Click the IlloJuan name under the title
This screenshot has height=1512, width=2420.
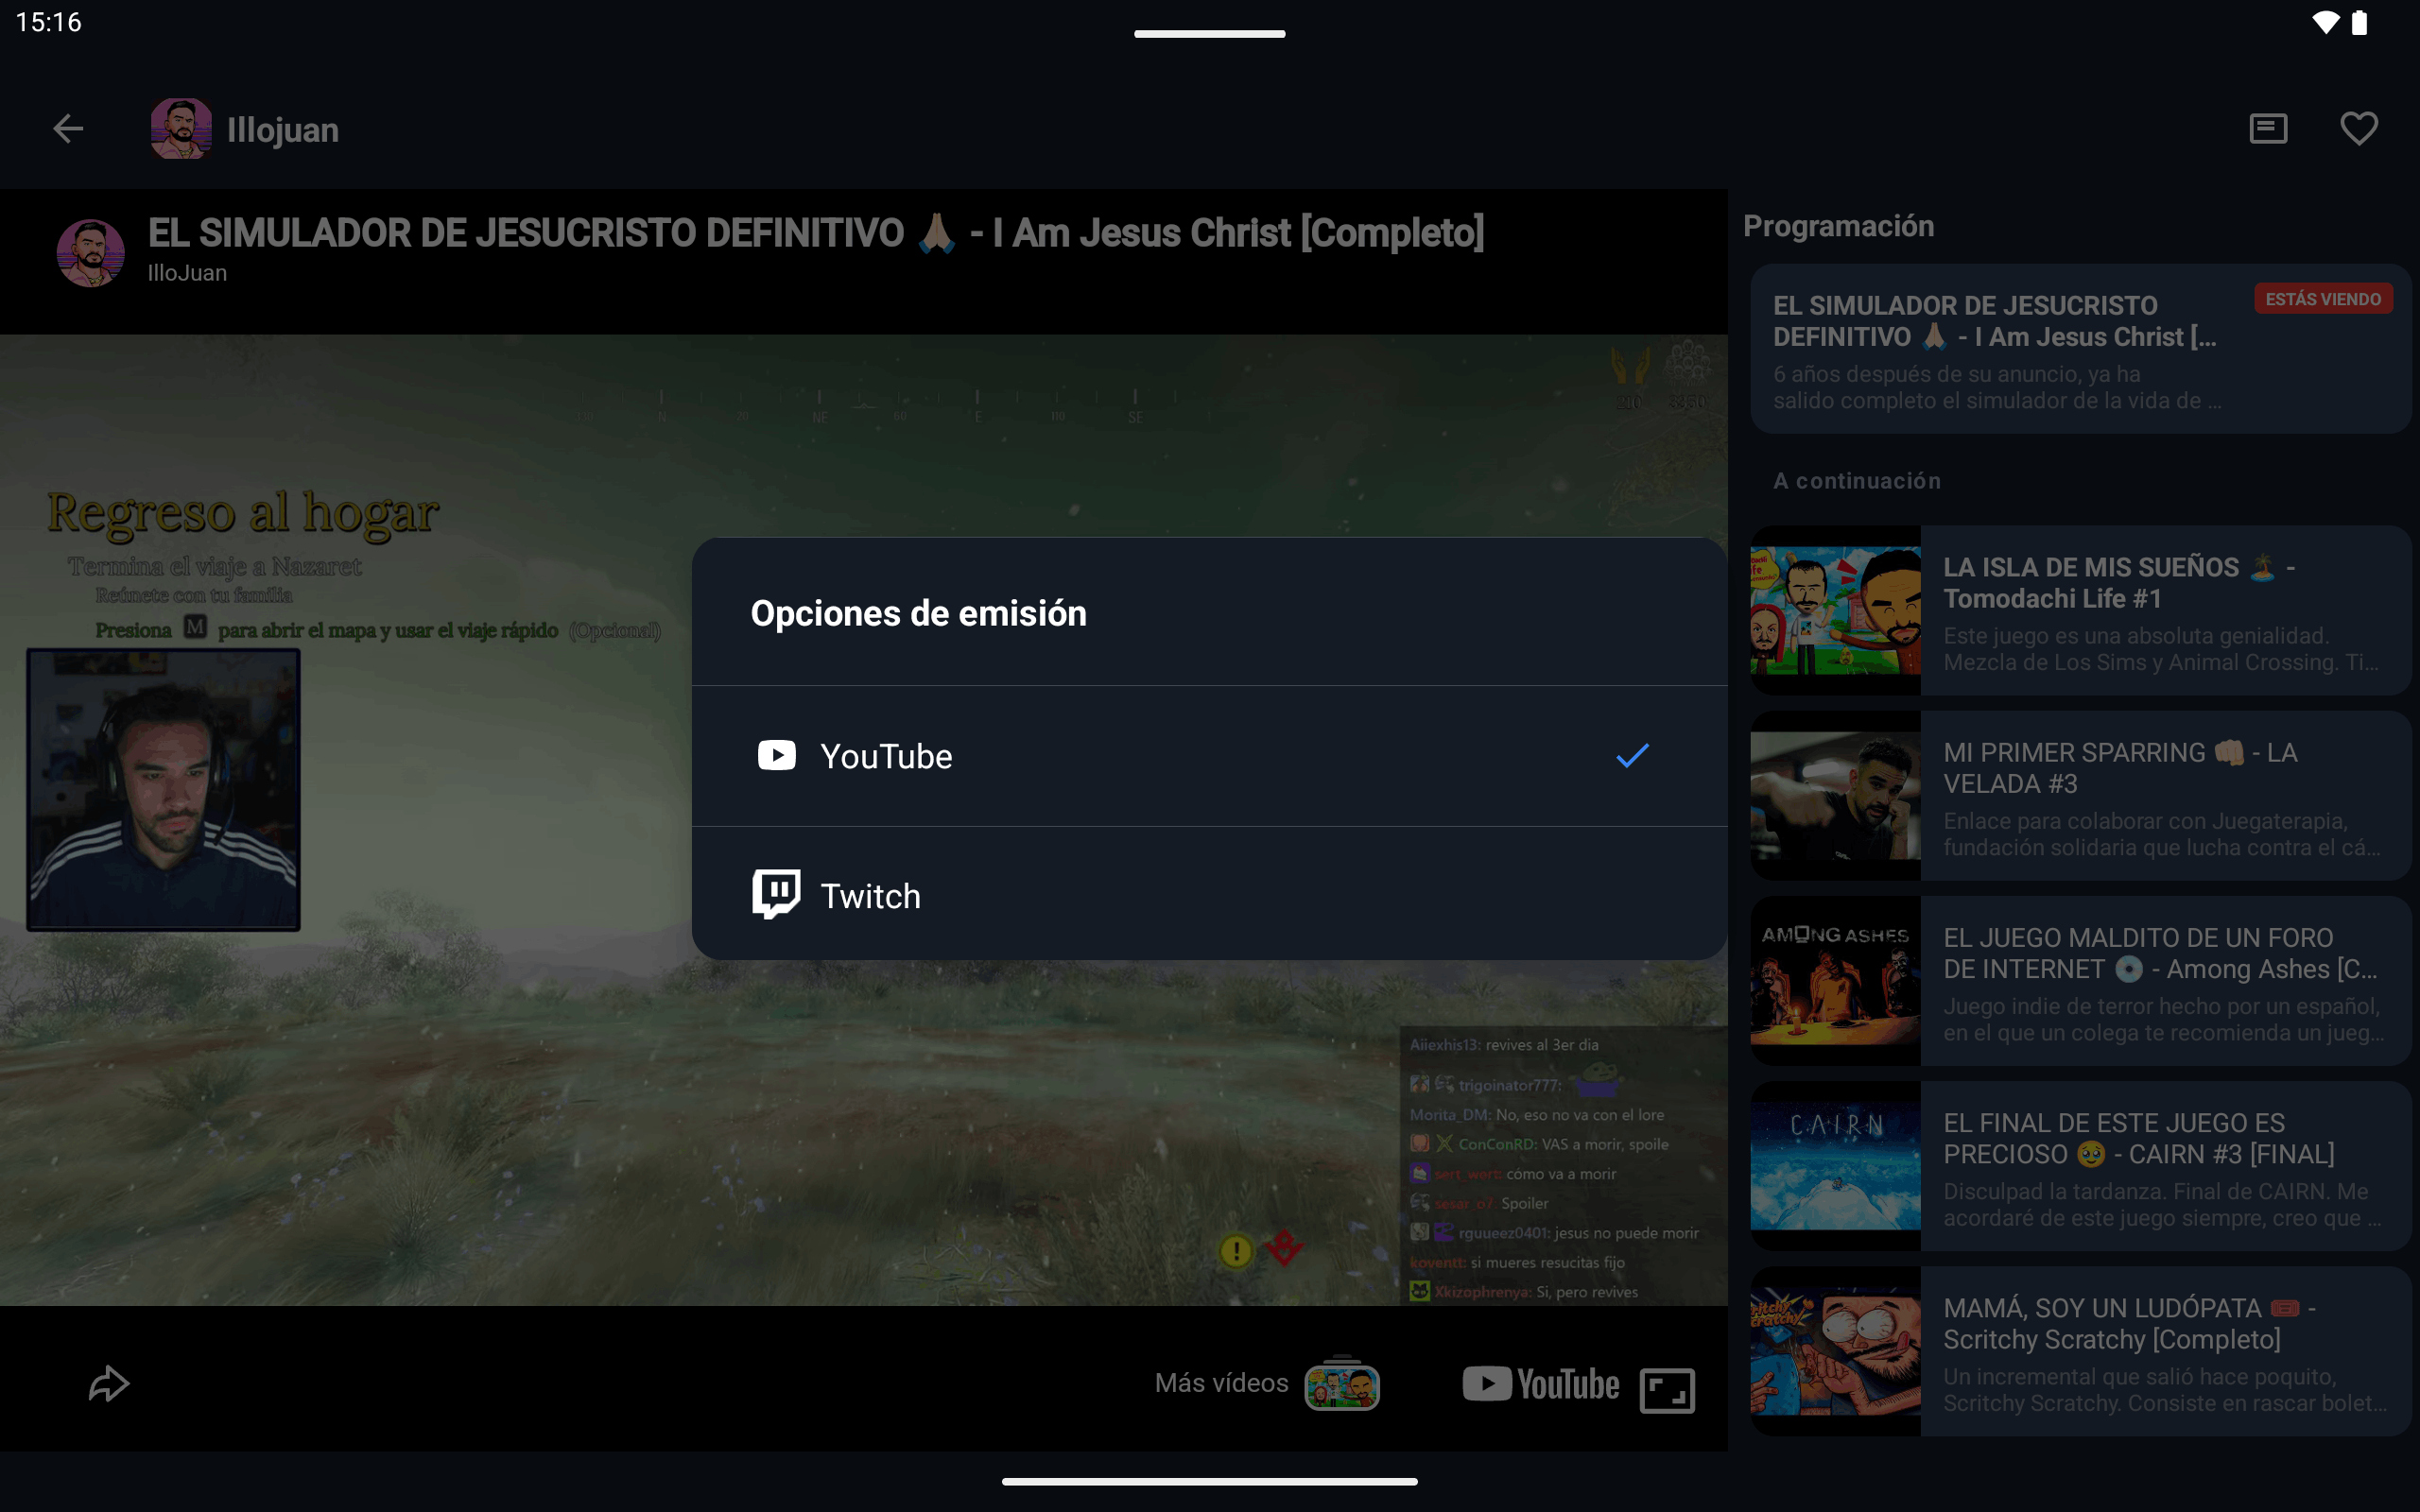click(187, 273)
